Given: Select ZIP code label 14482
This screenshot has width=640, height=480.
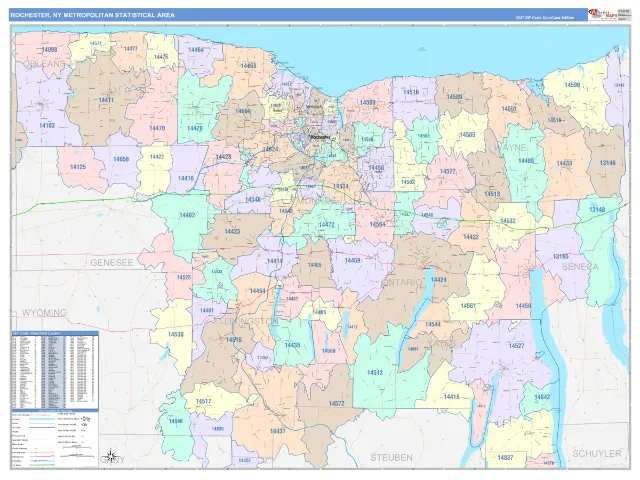Looking at the screenshot, I should point(187,215).
